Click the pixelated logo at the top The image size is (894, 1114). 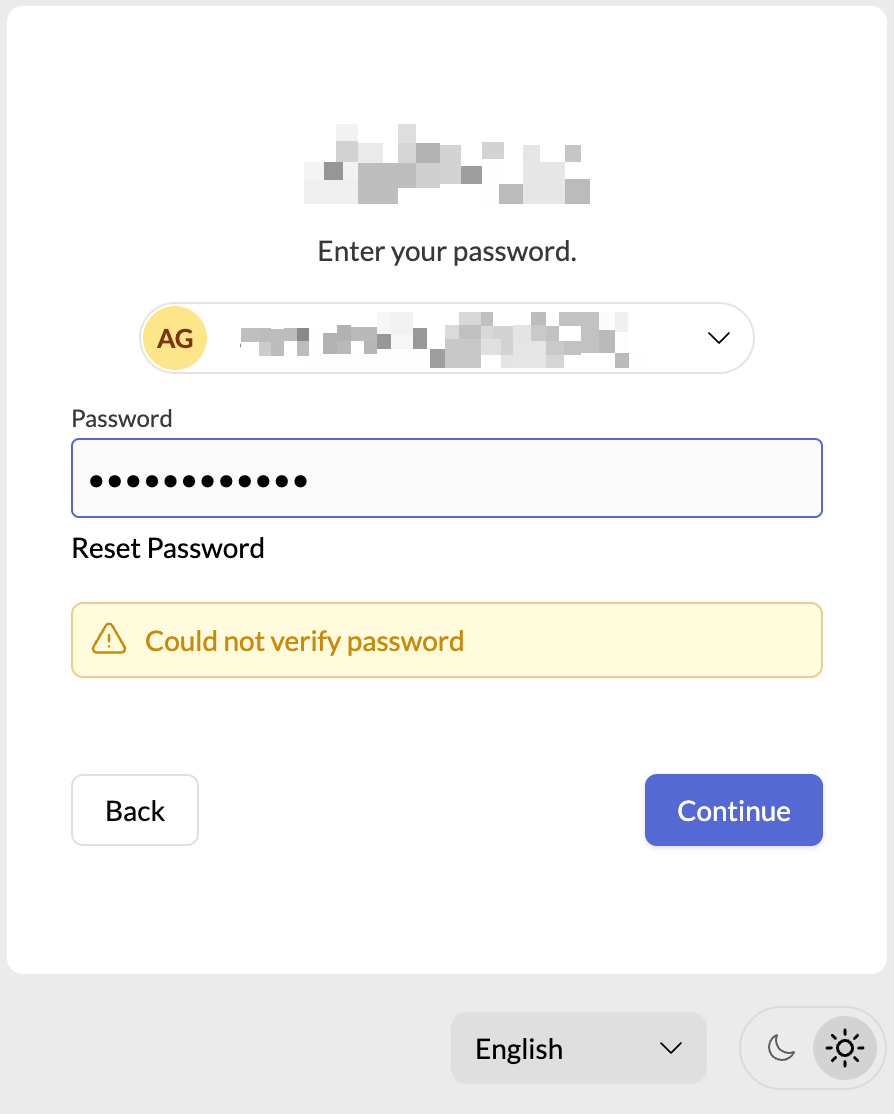(x=447, y=164)
